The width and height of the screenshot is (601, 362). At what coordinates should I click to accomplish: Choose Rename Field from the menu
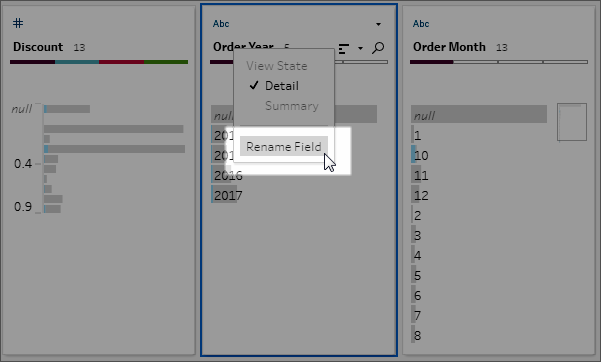click(x=284, y=146)
